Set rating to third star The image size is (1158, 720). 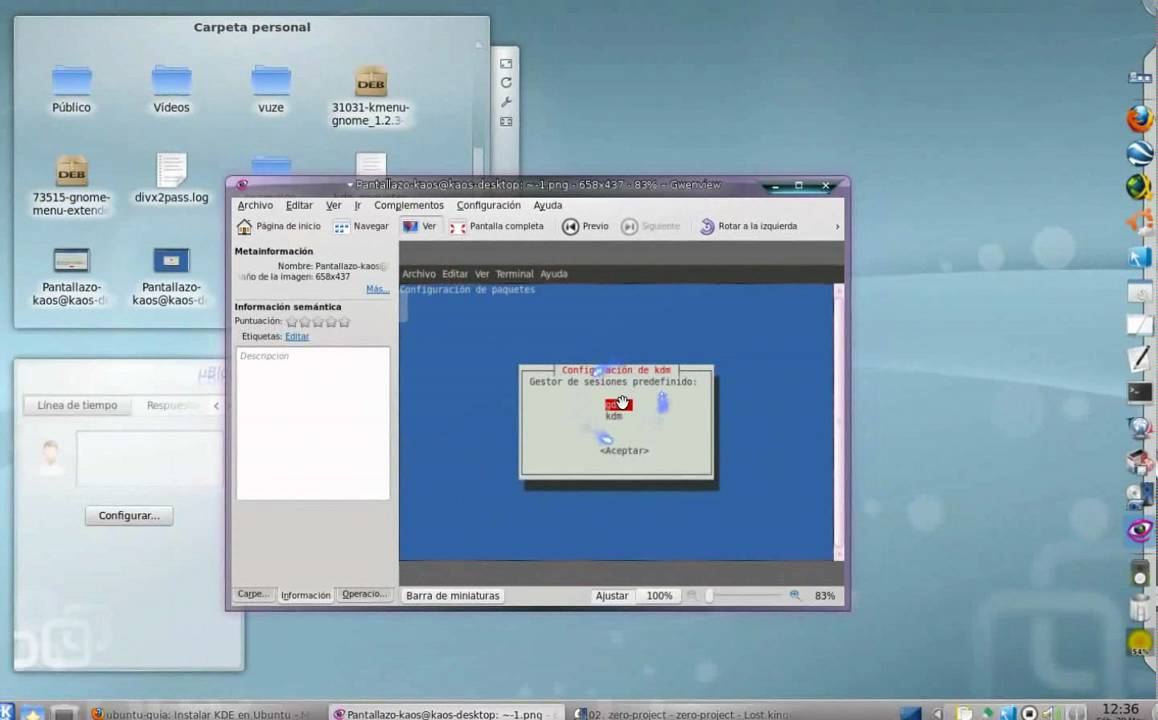318,321
